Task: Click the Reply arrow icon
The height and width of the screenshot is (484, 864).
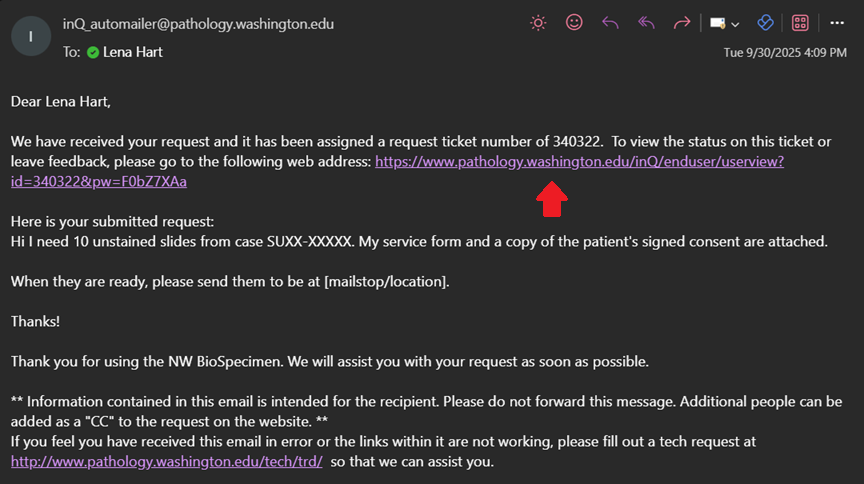Action: tap(610, 23)
